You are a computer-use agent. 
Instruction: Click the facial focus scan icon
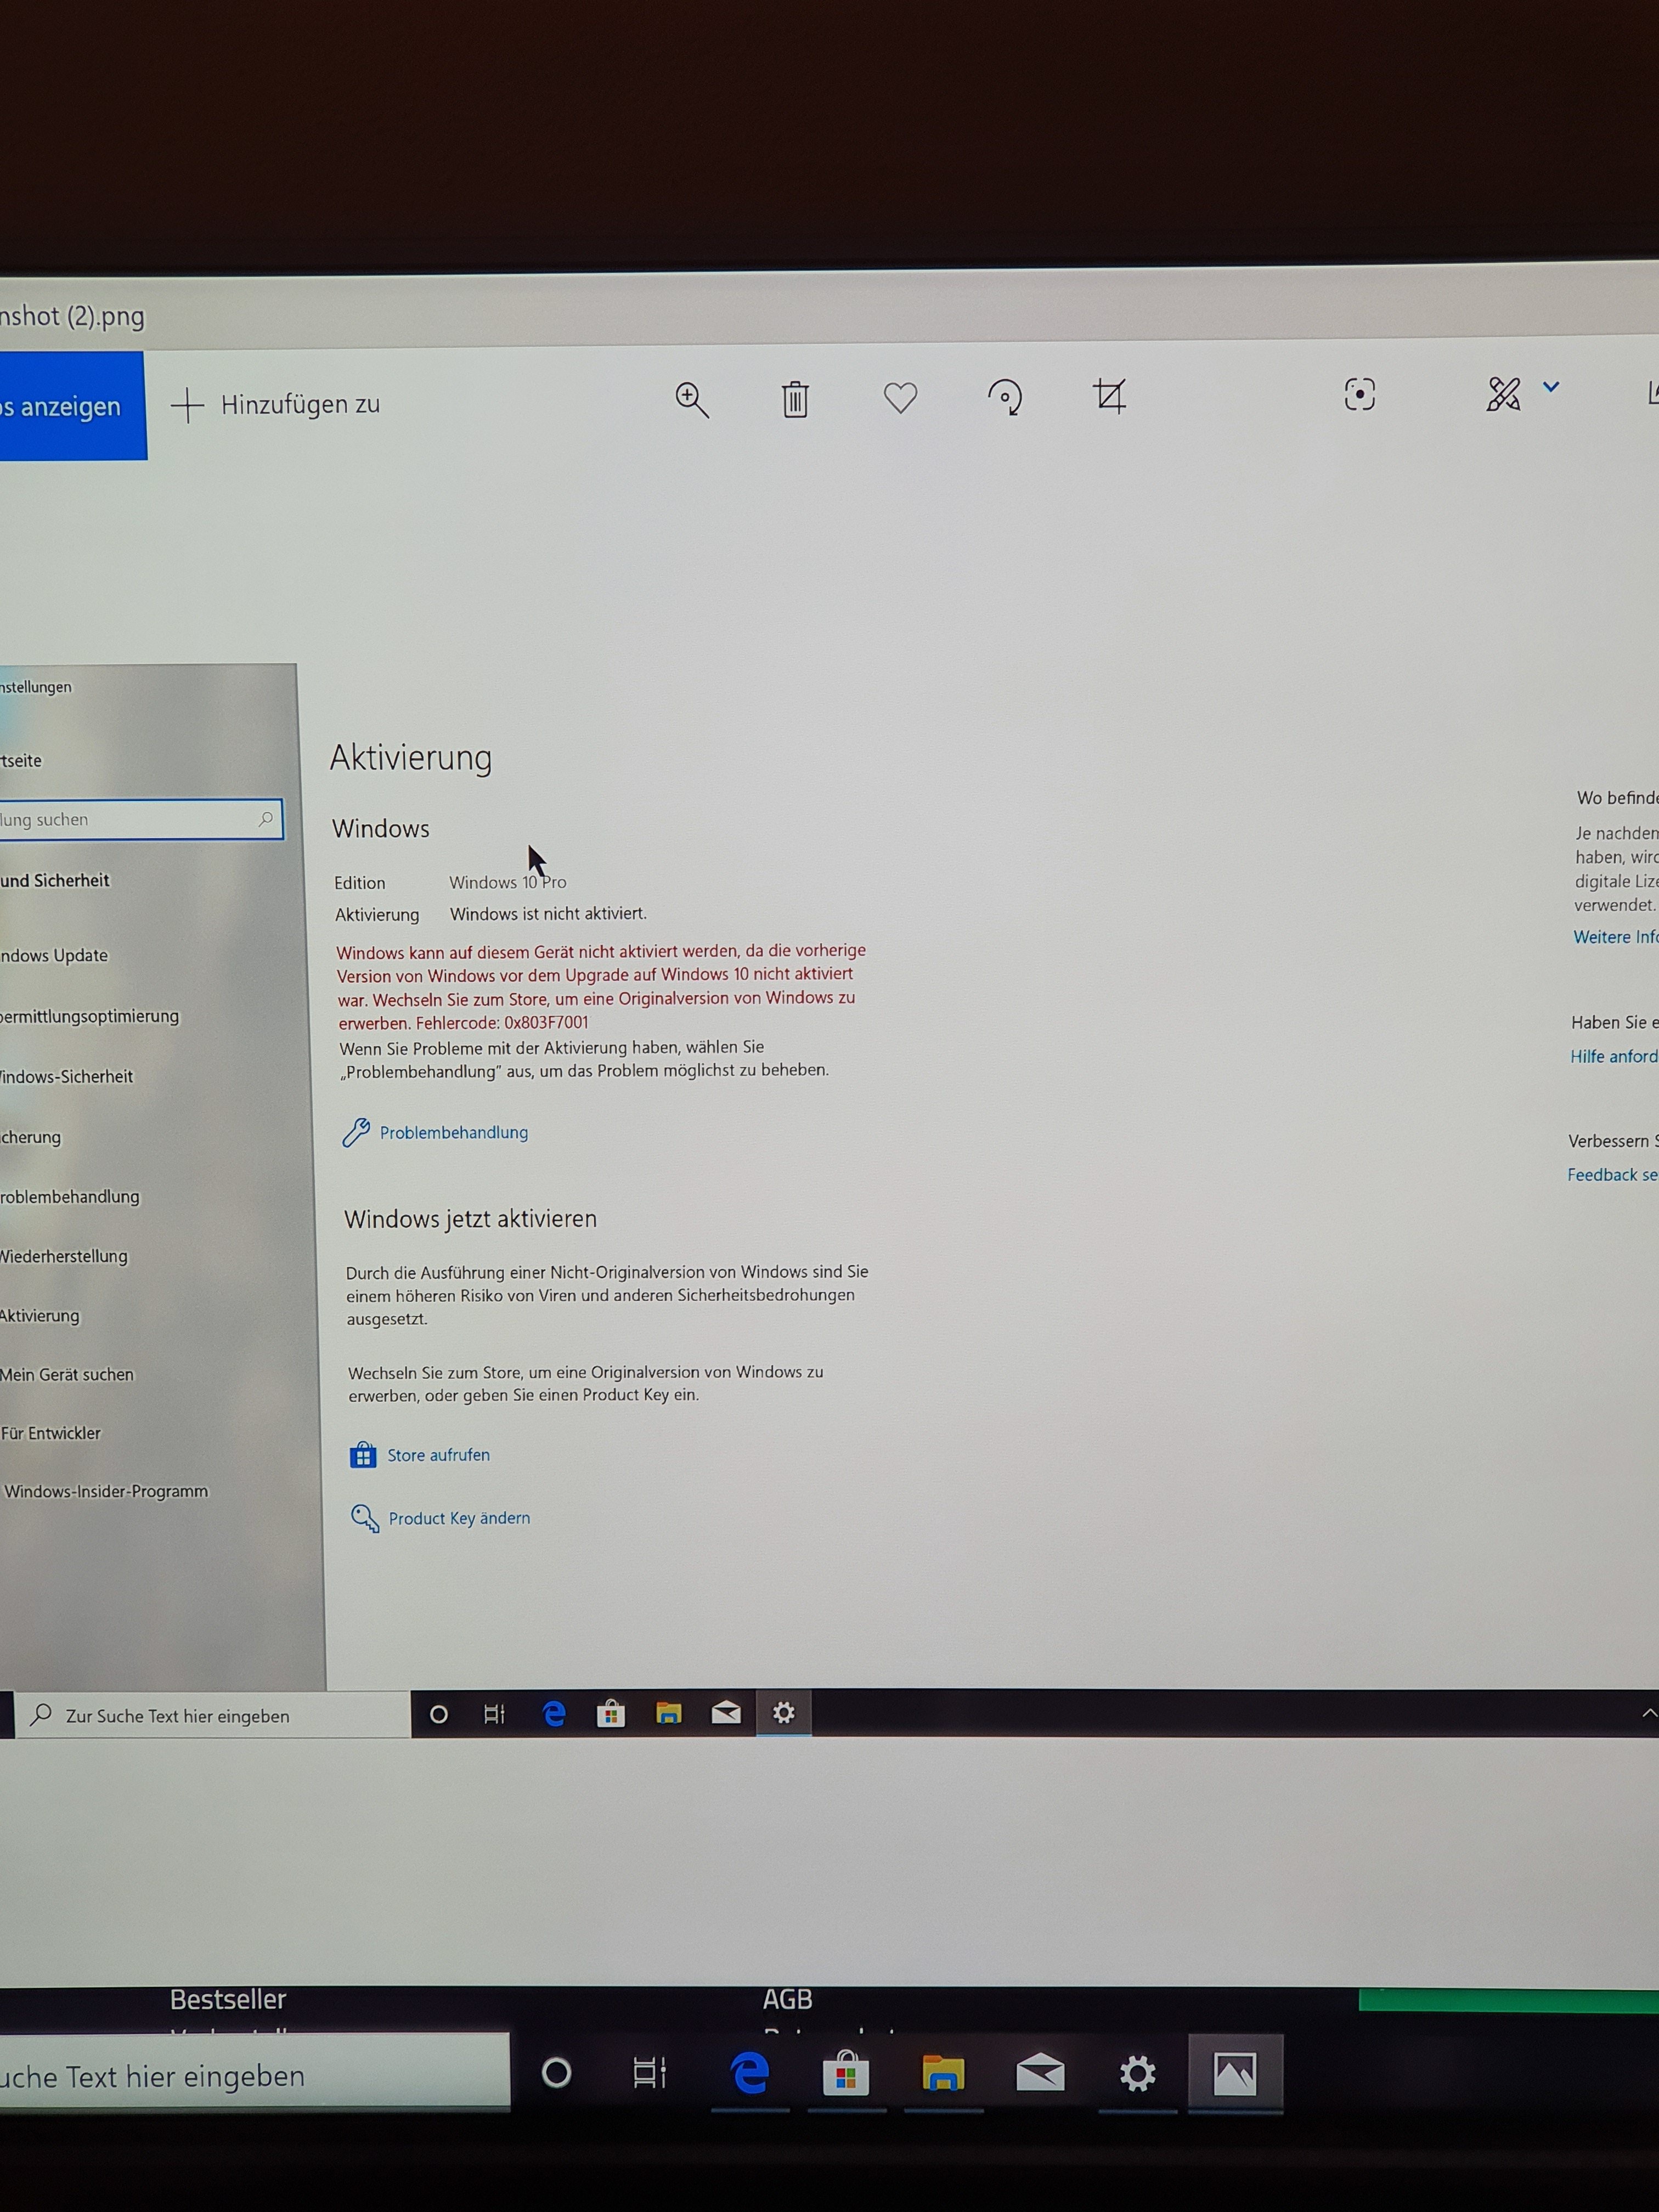(x=1359, y=394)
